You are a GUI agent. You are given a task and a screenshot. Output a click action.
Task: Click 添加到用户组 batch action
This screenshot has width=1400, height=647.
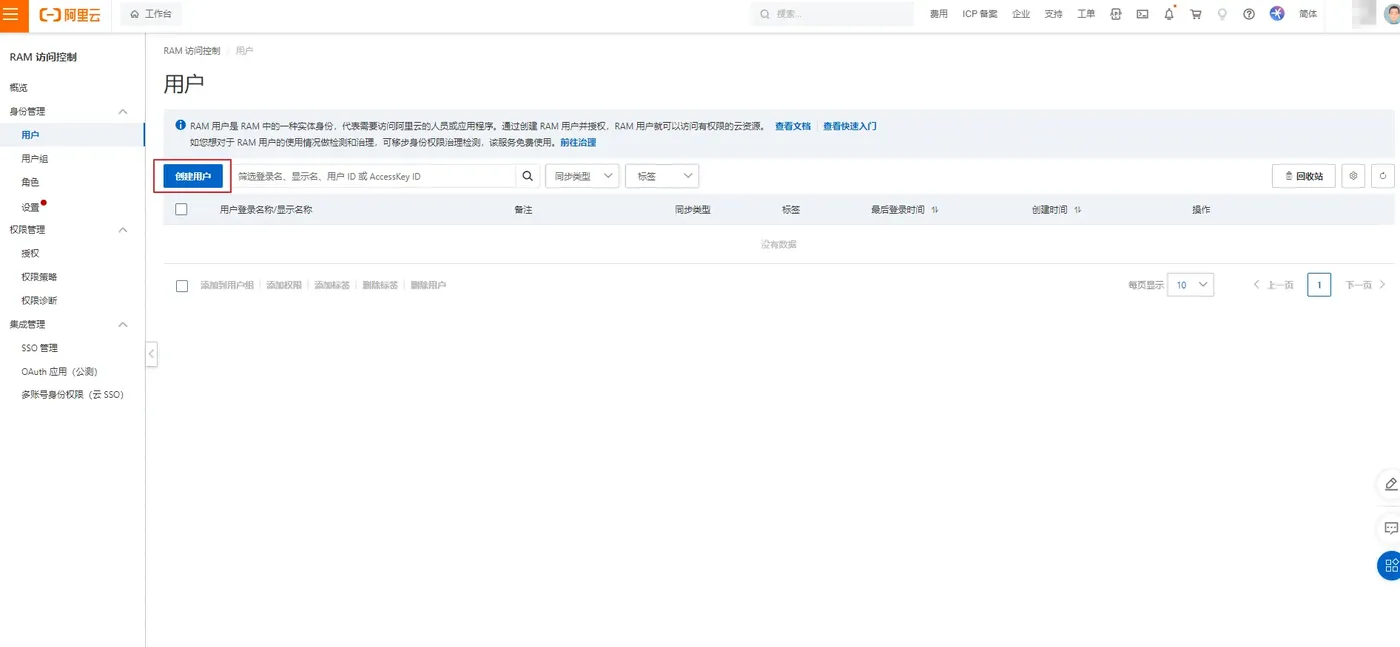click(227, 286)
